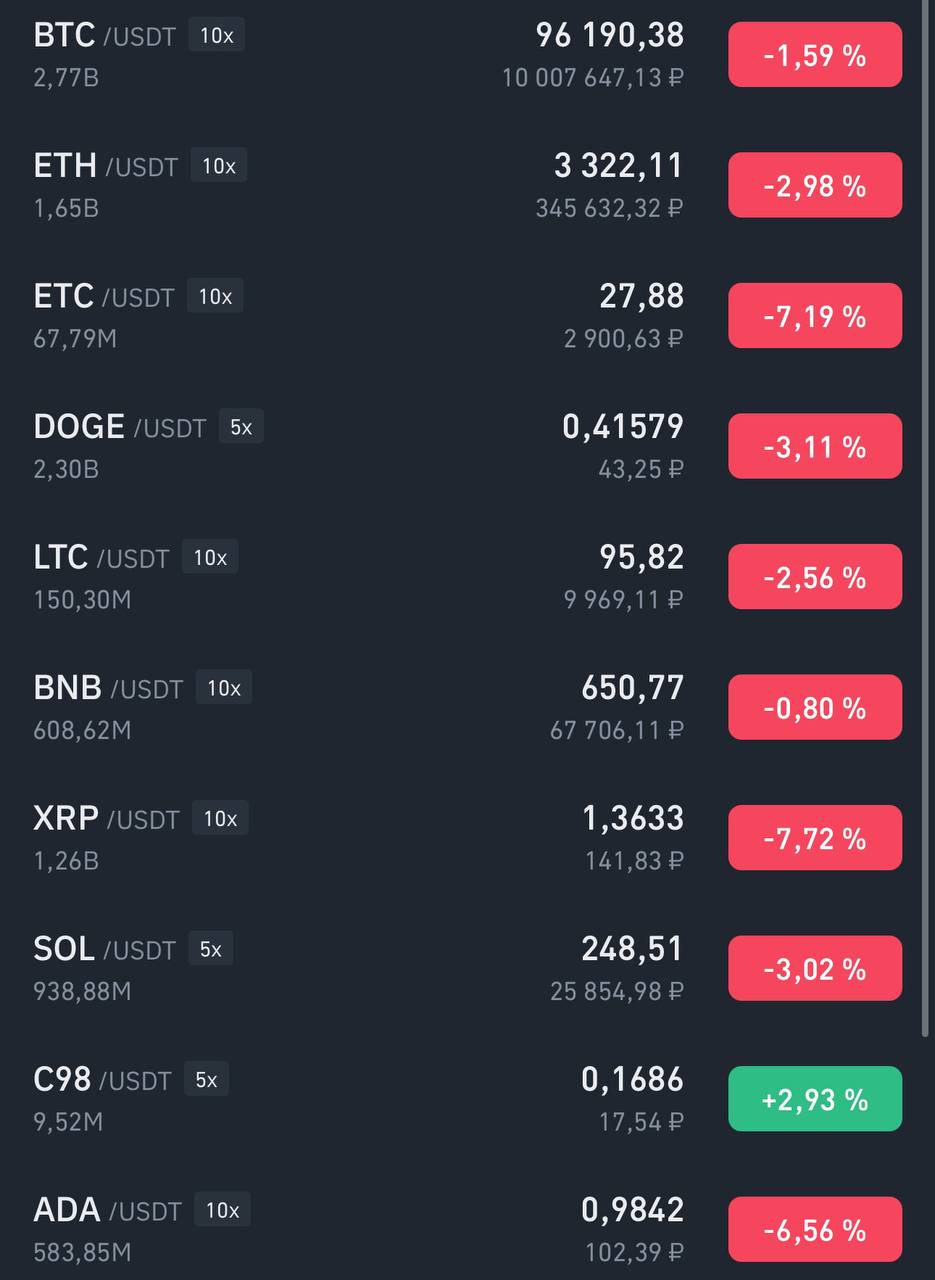Viewport: 935px width, 1280px height.
Task: Tap the XRP -7,72 % badge
Action: click(x=815, y=838)
